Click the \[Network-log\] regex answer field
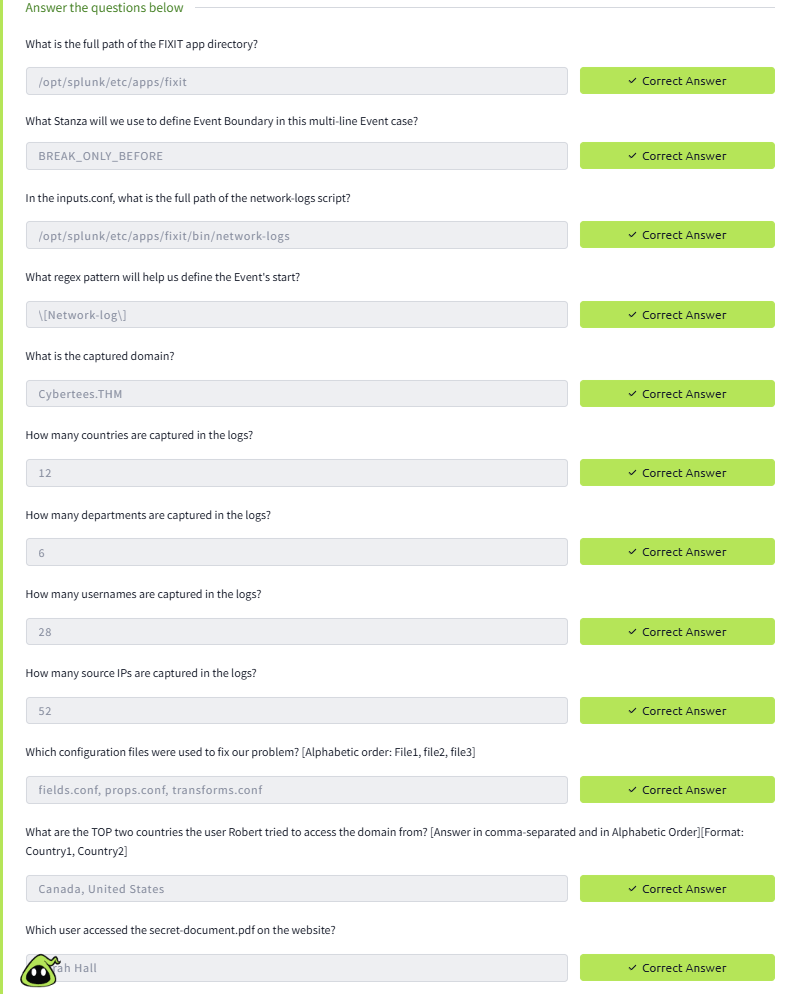This screenshot has height=994, width=795. (296, 315)
